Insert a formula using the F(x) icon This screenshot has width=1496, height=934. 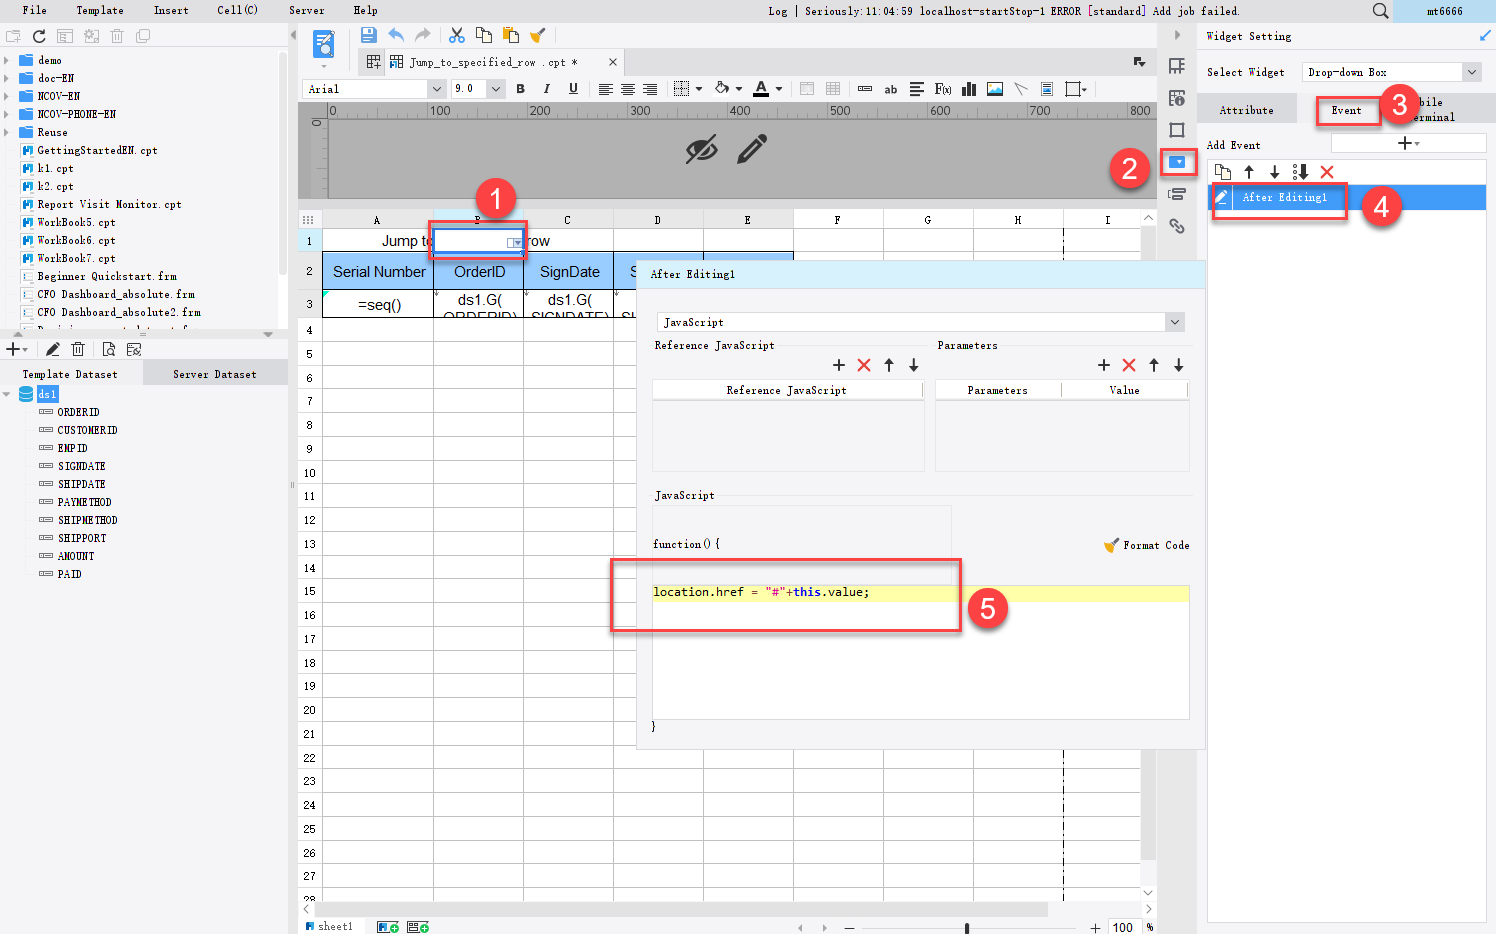(943, 89)
